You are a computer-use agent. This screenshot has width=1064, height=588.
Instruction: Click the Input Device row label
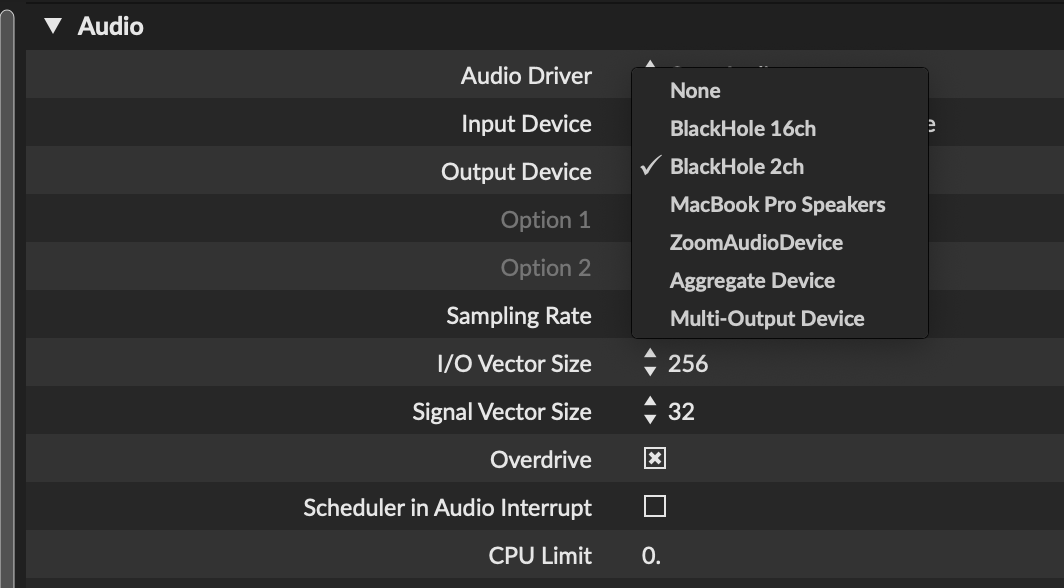pyautogui.click(x=526, y=124)
